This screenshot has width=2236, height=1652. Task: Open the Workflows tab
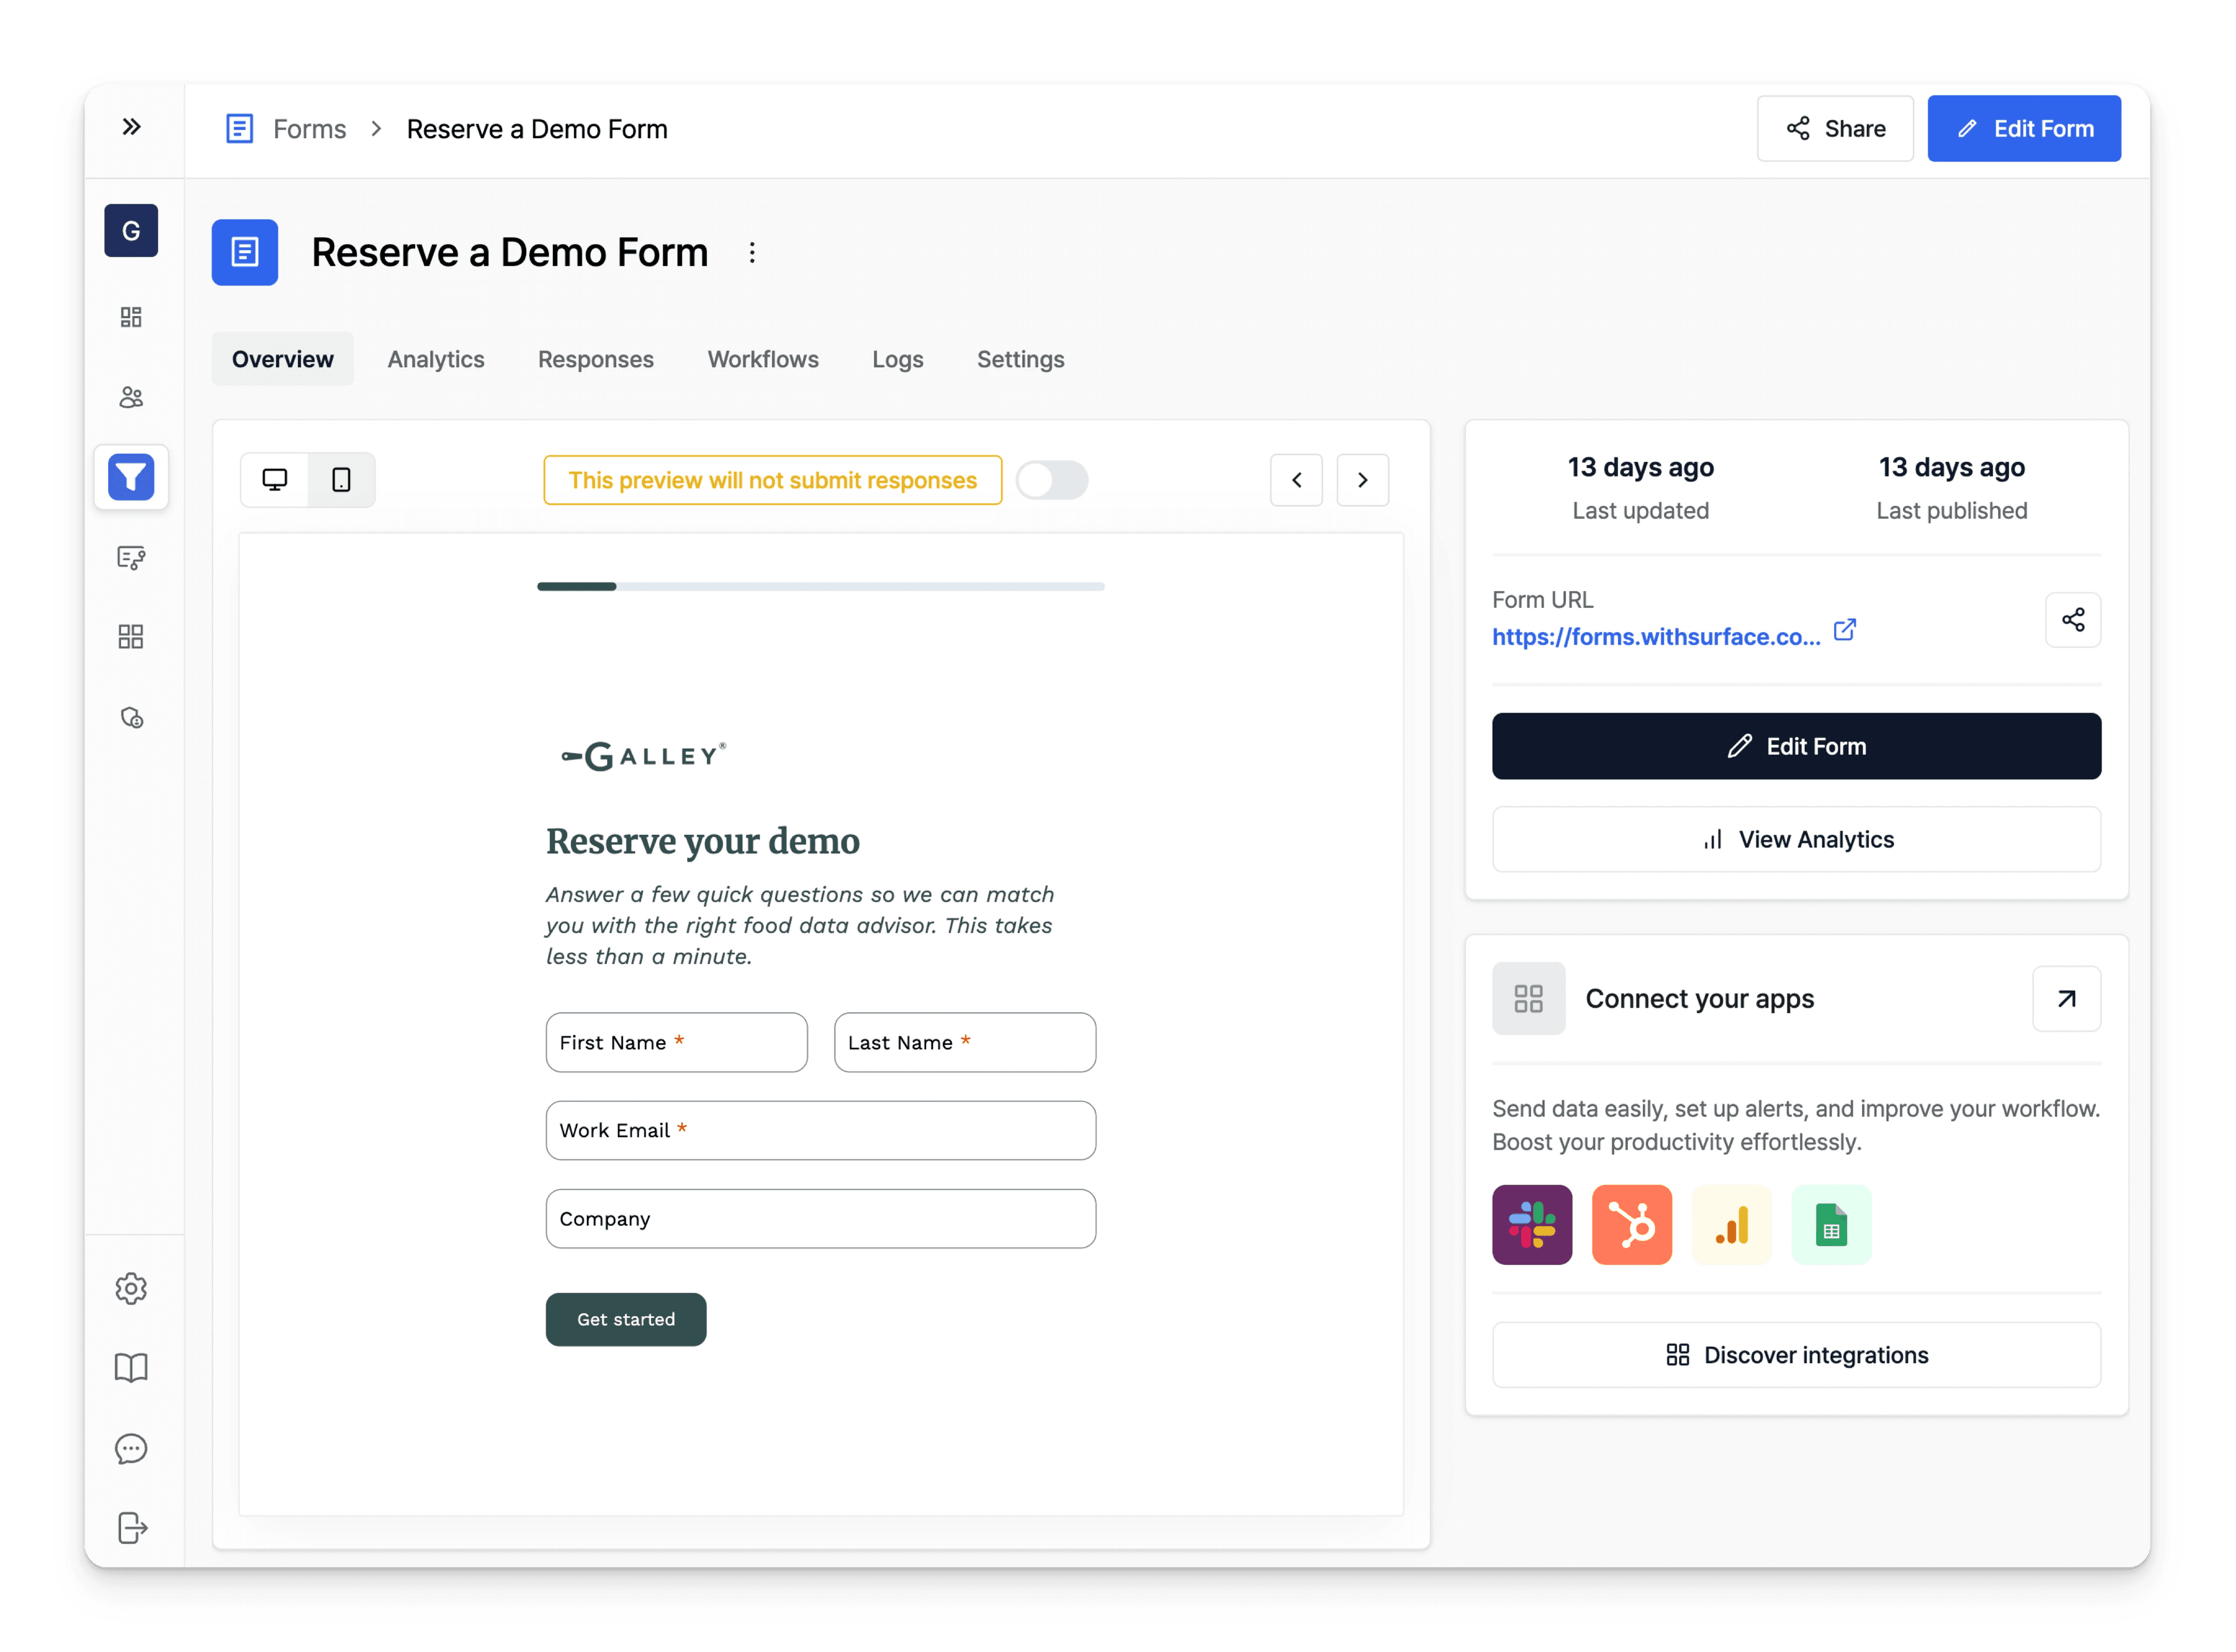[763, 359]
